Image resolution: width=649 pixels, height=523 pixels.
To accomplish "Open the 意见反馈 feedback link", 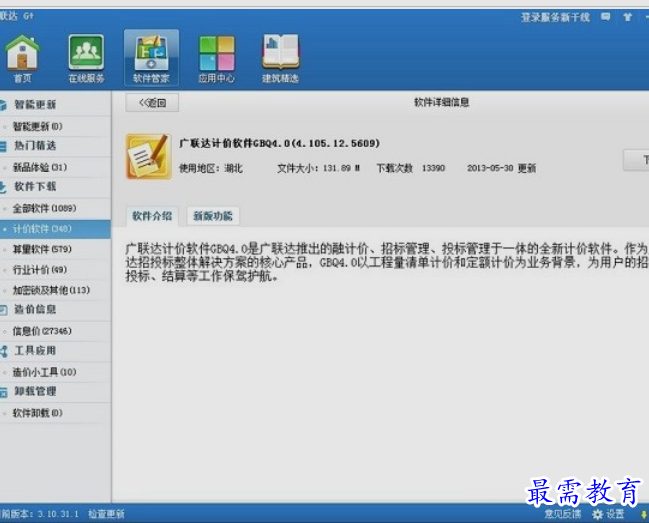I will tap(562, 514).
